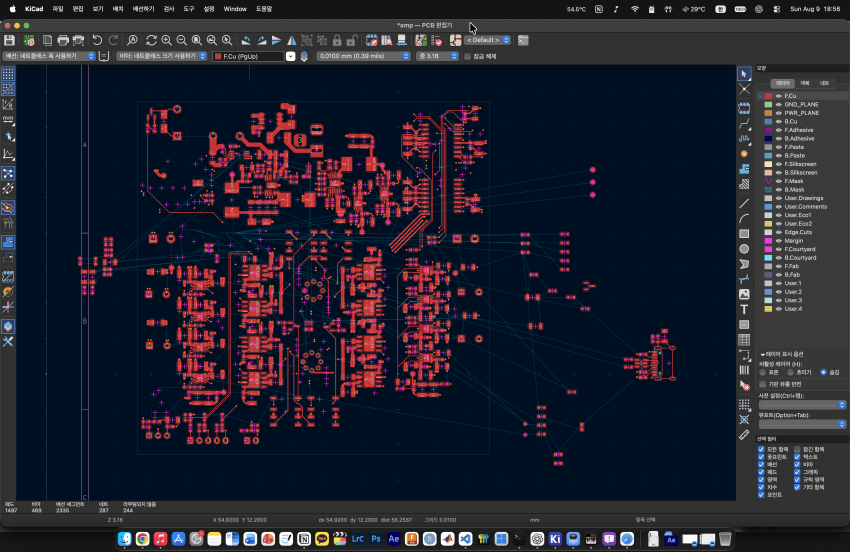Toggle grid display in the left toolbar
This screenshot has height=552, width=850.
(x=8, y=74)
